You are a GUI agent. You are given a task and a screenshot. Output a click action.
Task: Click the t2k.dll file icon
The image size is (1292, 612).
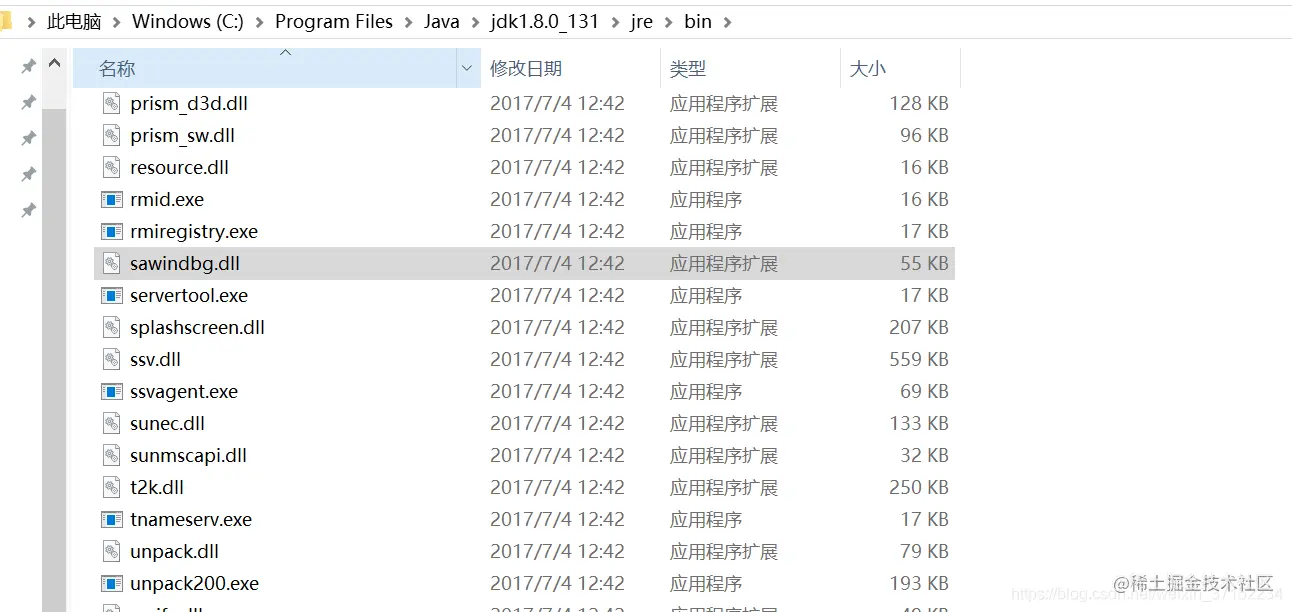pyautogui.click(x=112, y=487)
